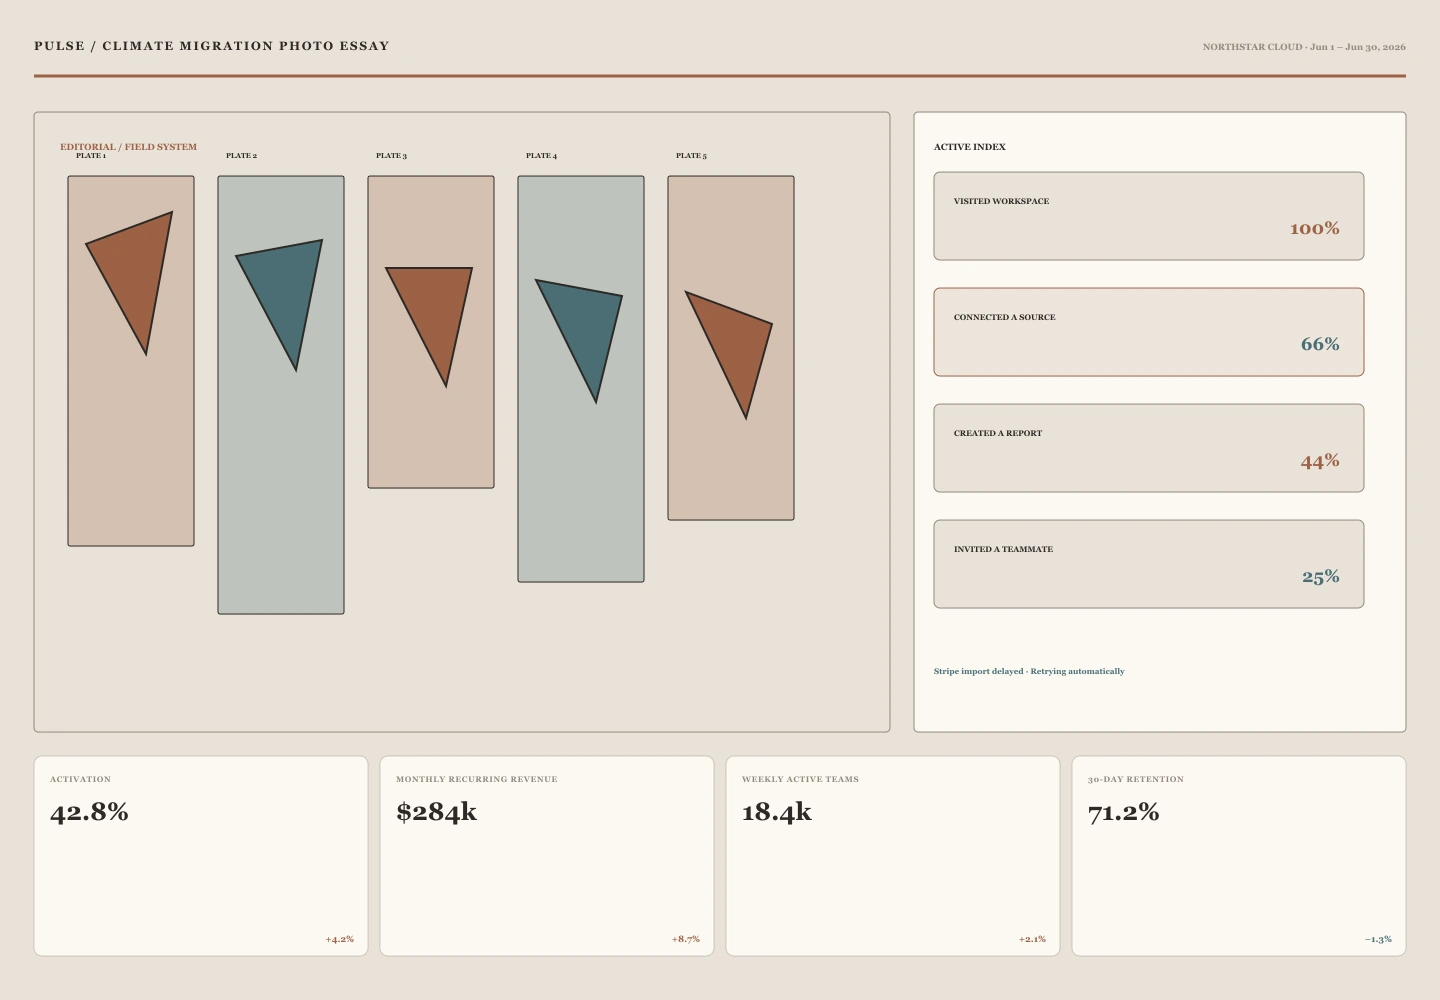Click the 42.8% activation value
Image resolution: width=1440 pixels, height=1000 pixels.
[89, 812]
